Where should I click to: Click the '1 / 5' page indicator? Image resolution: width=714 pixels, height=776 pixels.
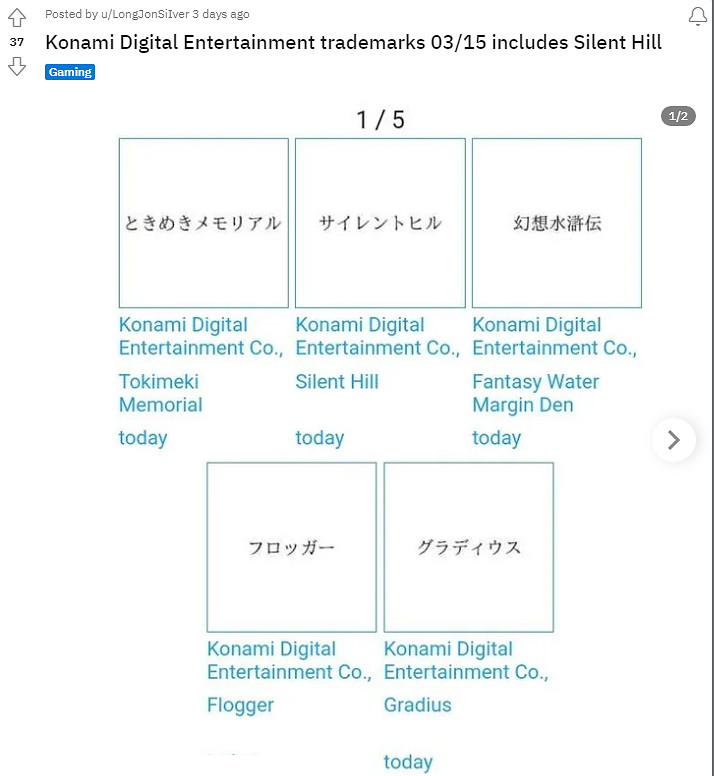coord(381,120)
